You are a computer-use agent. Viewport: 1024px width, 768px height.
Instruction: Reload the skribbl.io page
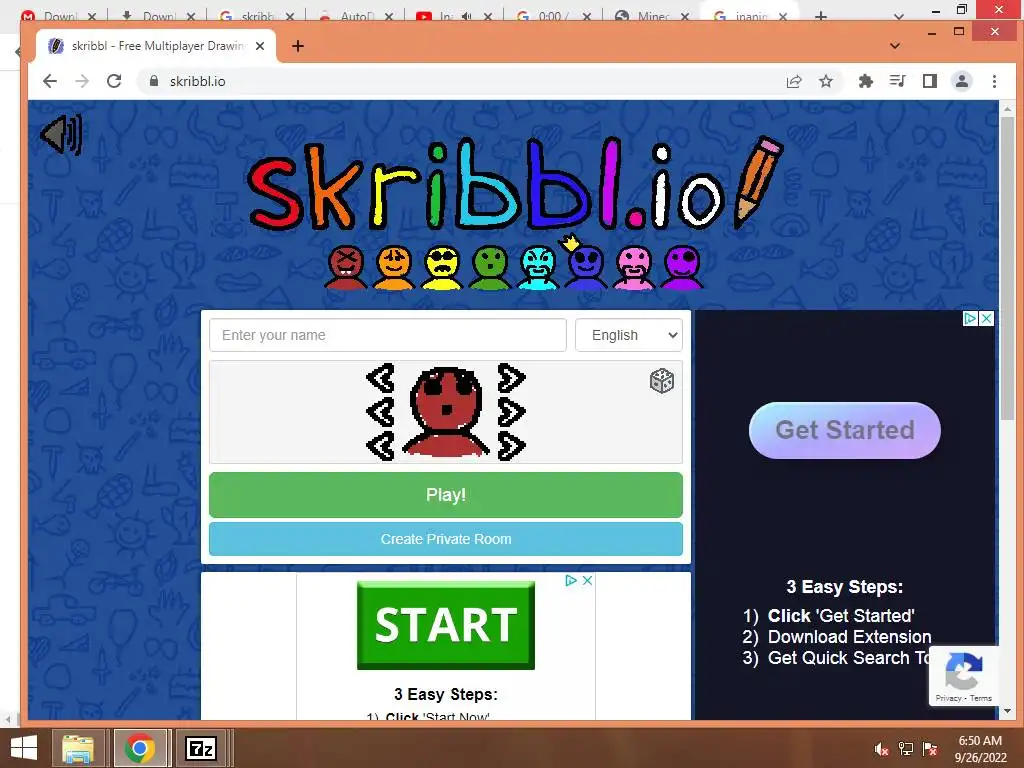click(x=114, y=81)
